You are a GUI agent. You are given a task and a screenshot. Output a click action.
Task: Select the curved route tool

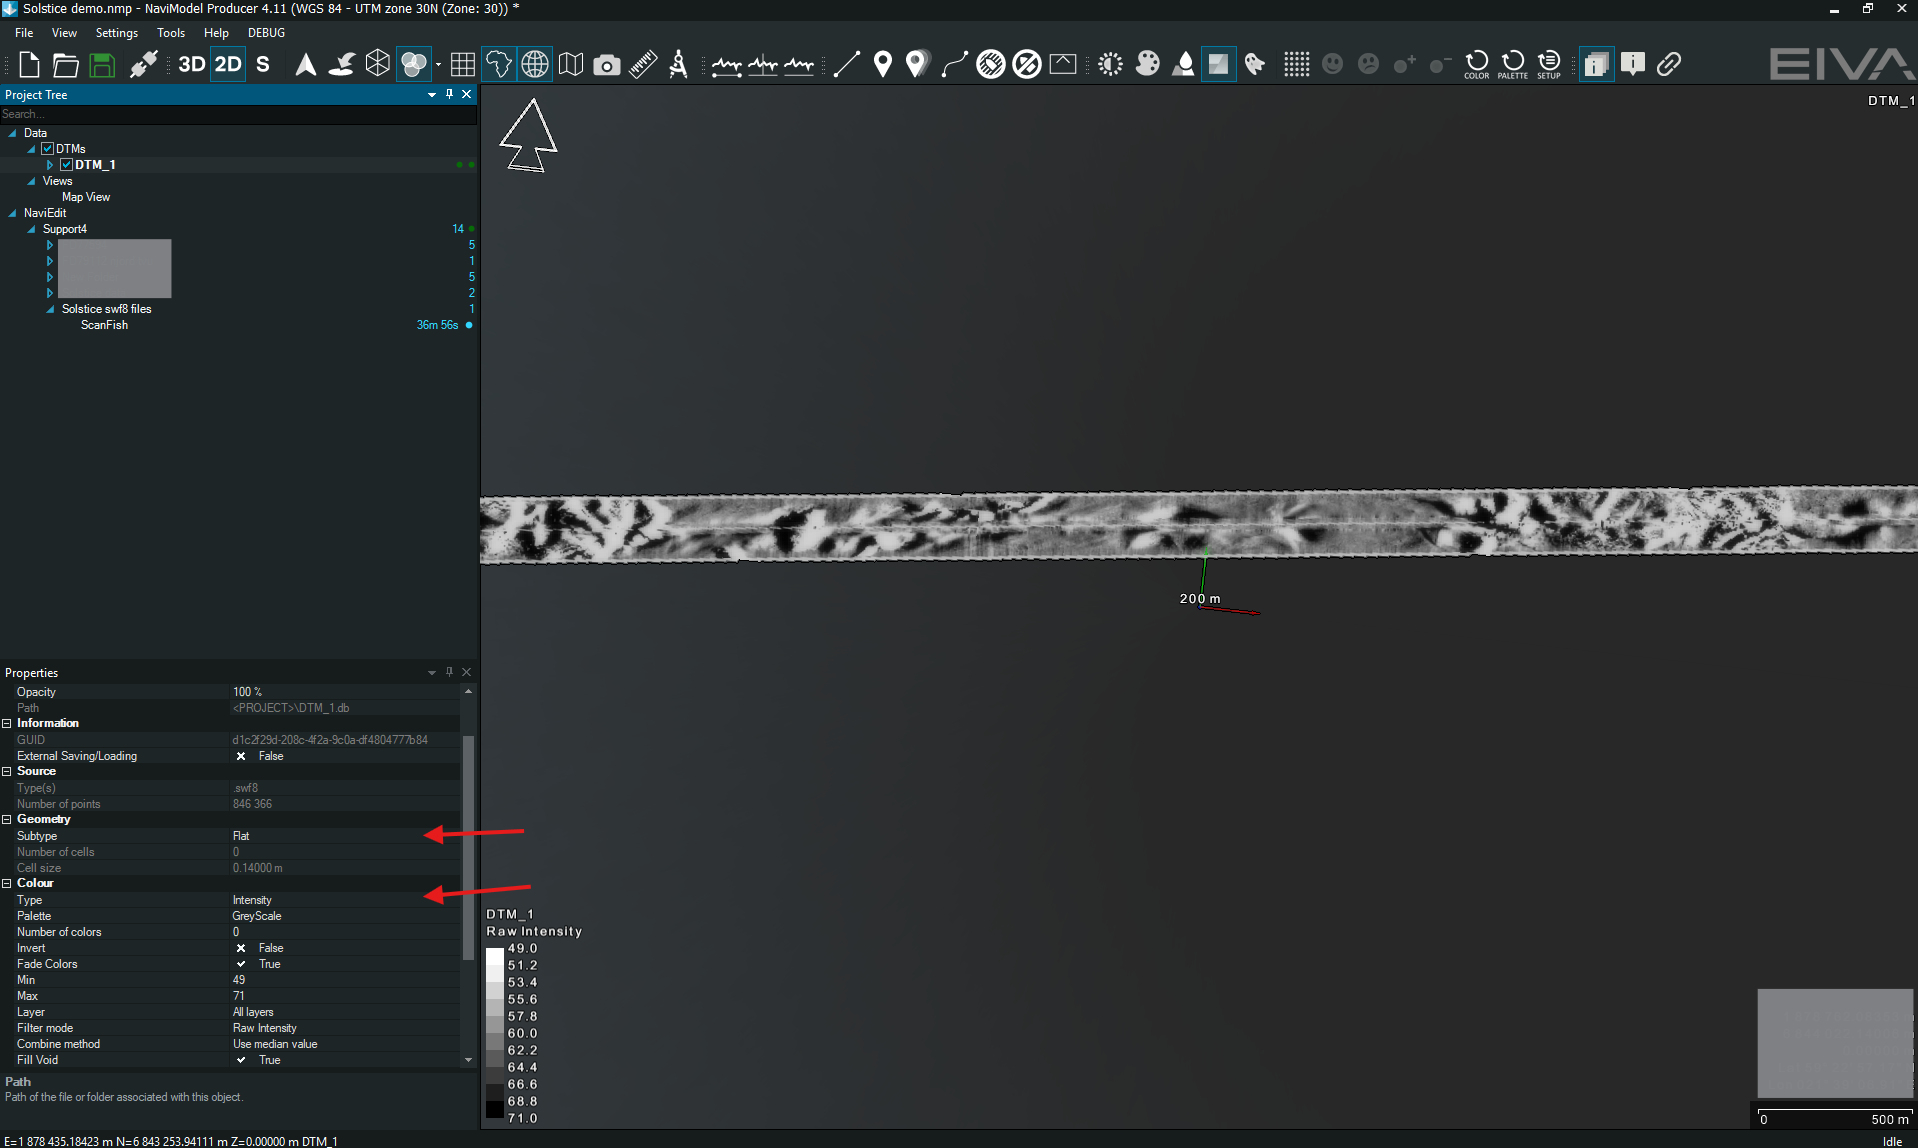pyautogui.click(x=955, y=65)
